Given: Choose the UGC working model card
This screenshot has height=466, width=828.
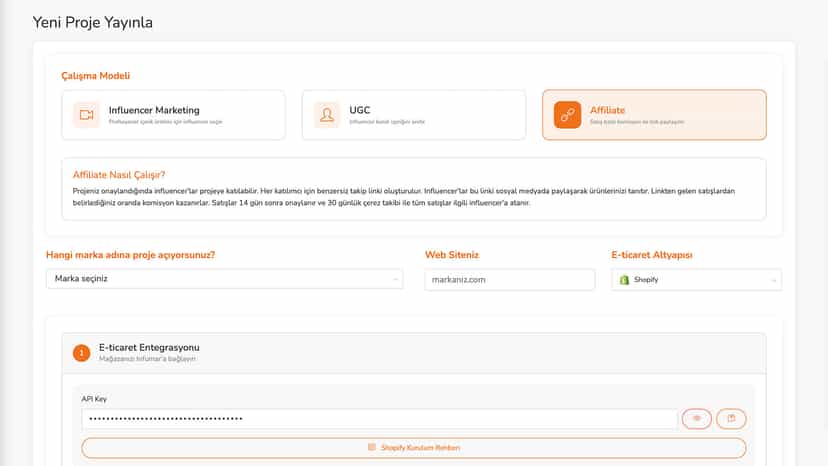Looking at the screenshot, I should click(x=413, y=115).
